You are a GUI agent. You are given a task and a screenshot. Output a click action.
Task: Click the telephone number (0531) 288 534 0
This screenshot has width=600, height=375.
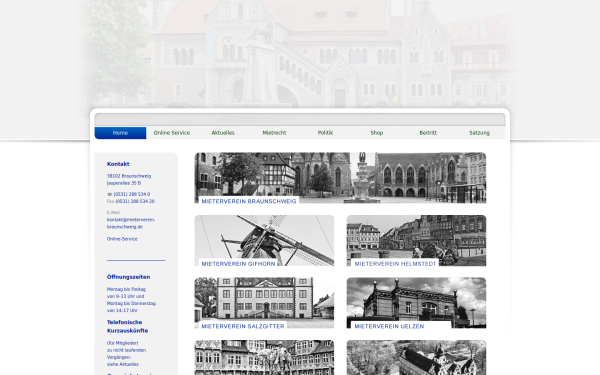point(132,194)
